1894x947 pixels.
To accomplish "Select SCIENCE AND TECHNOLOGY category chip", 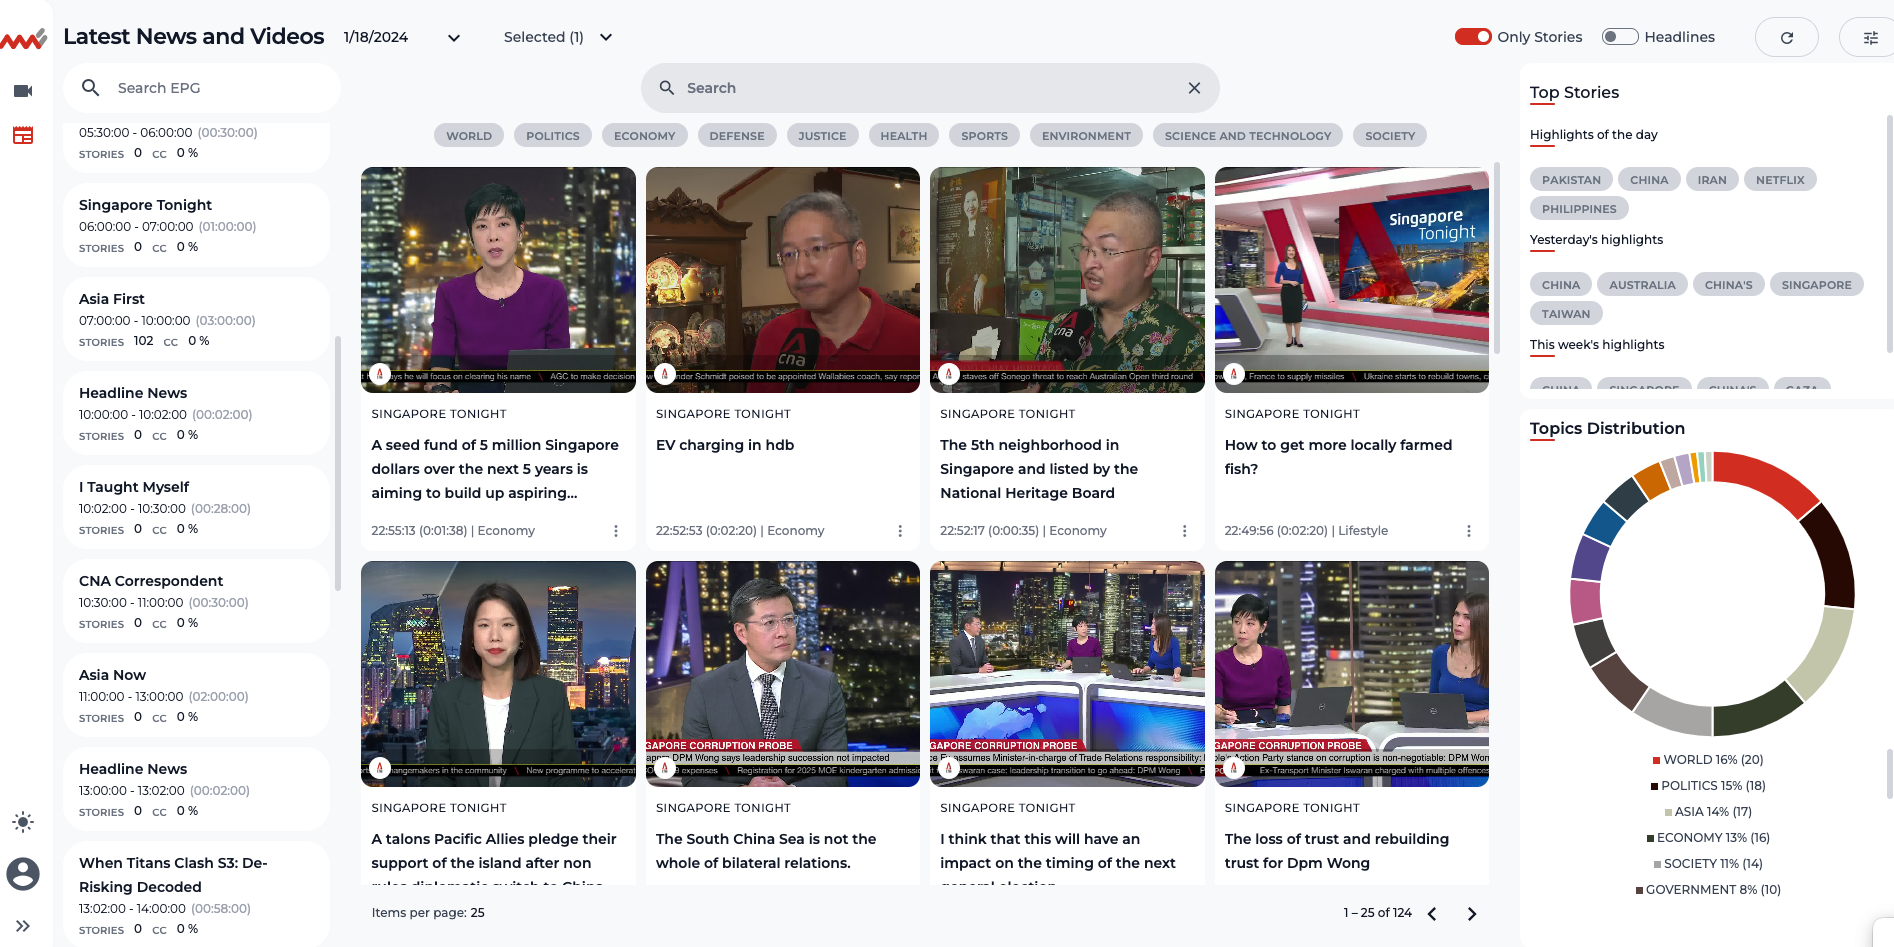I will (x=1248, y=136).
